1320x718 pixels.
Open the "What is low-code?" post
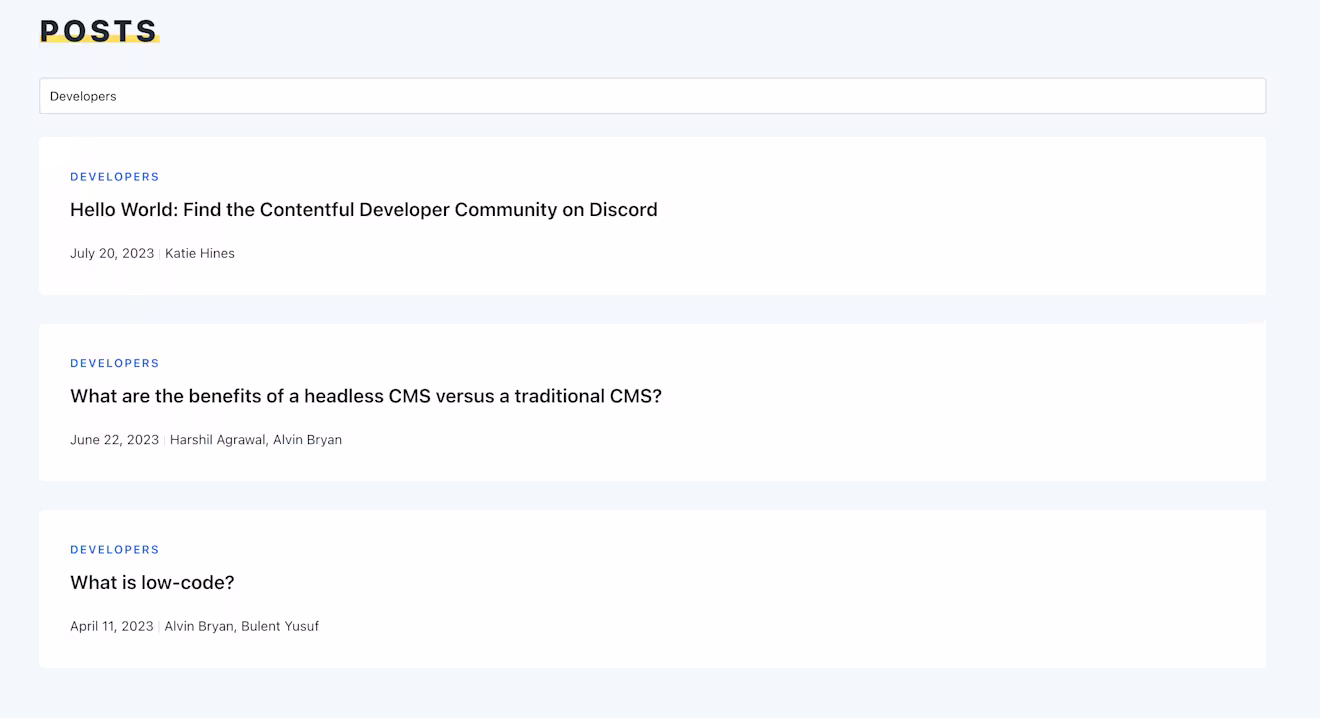[x=152, y=583]
